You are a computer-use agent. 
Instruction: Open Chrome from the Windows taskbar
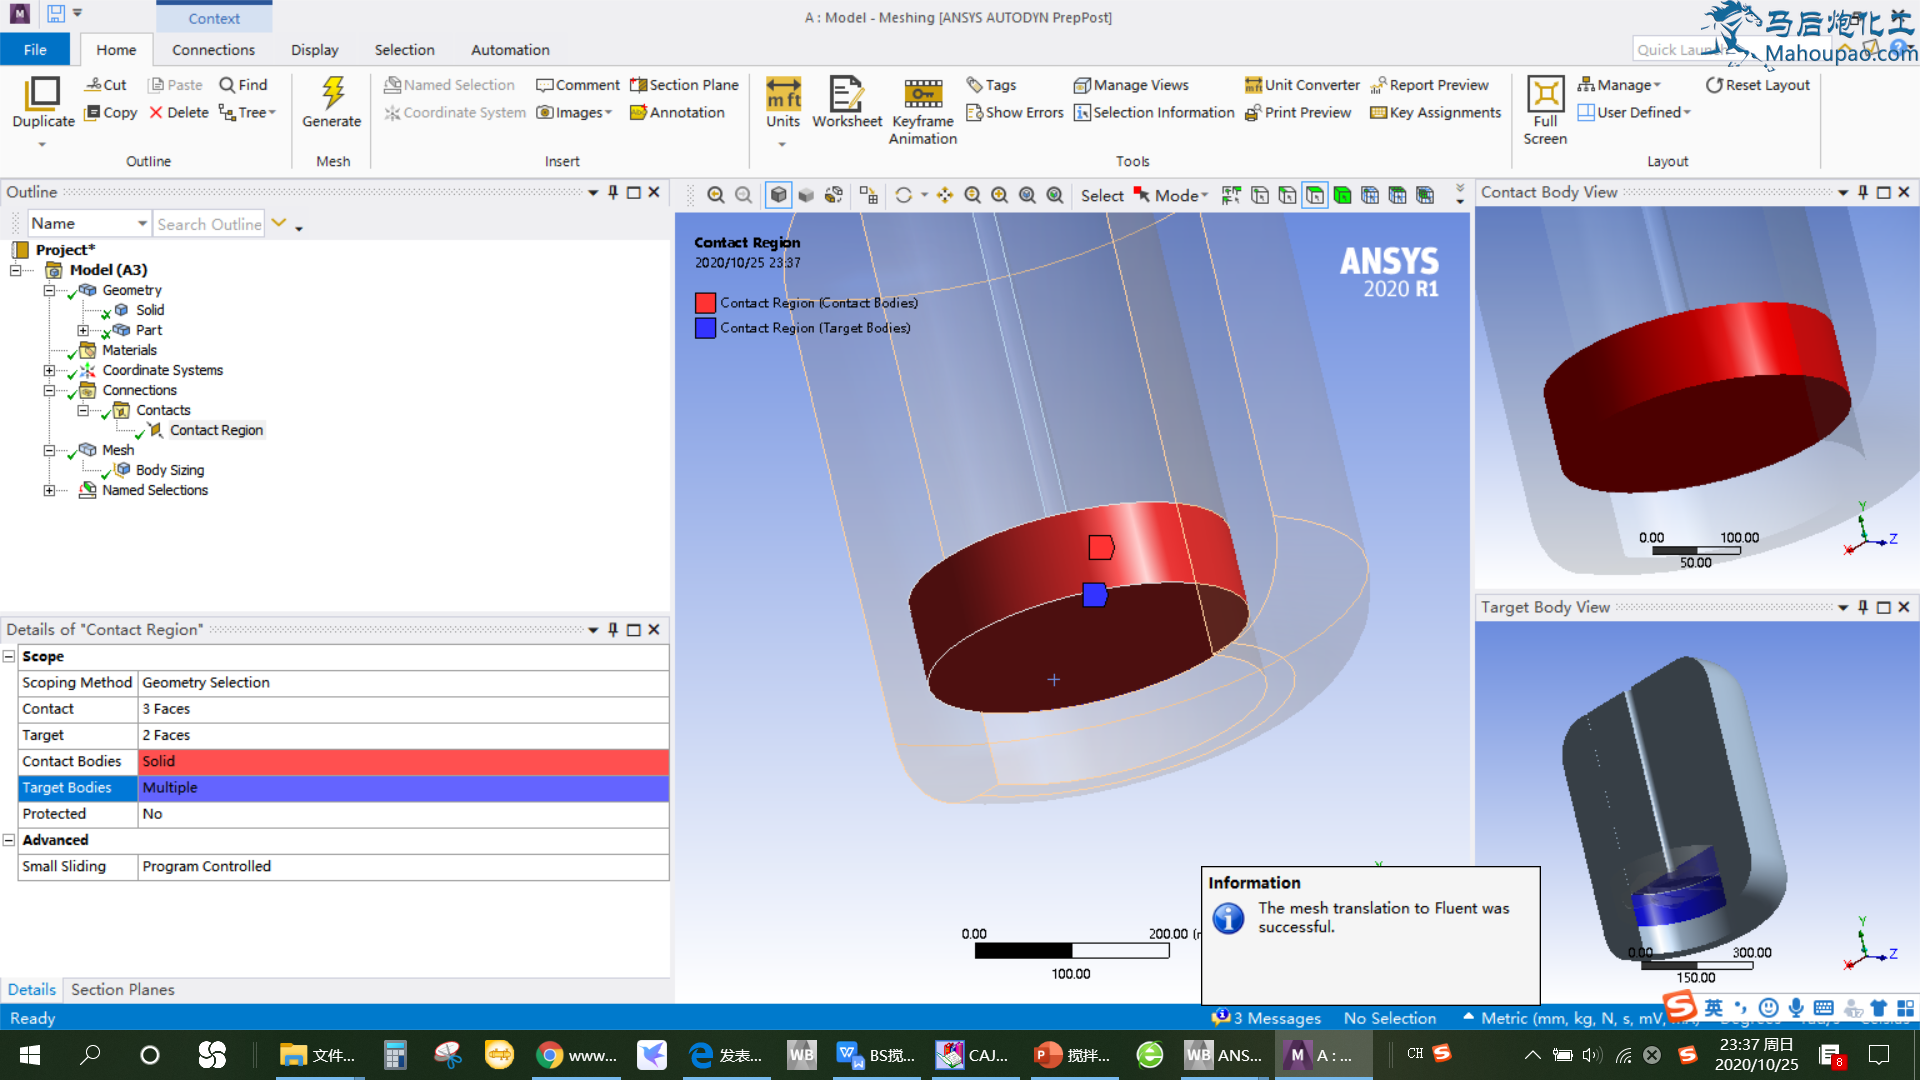point(575,1055)
